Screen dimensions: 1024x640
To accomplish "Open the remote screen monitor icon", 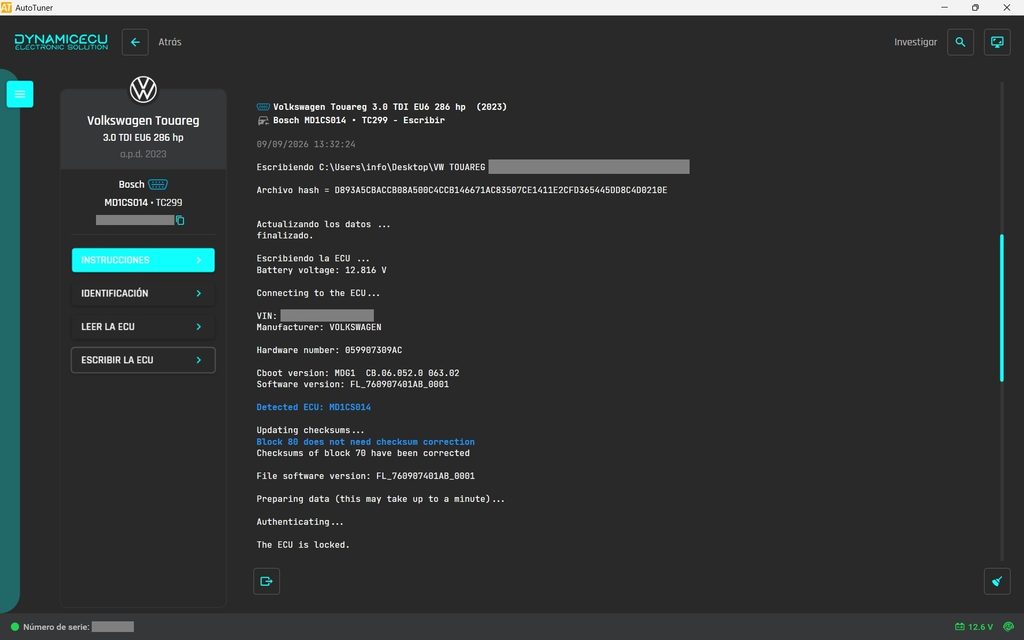I will tap(997, 42).
